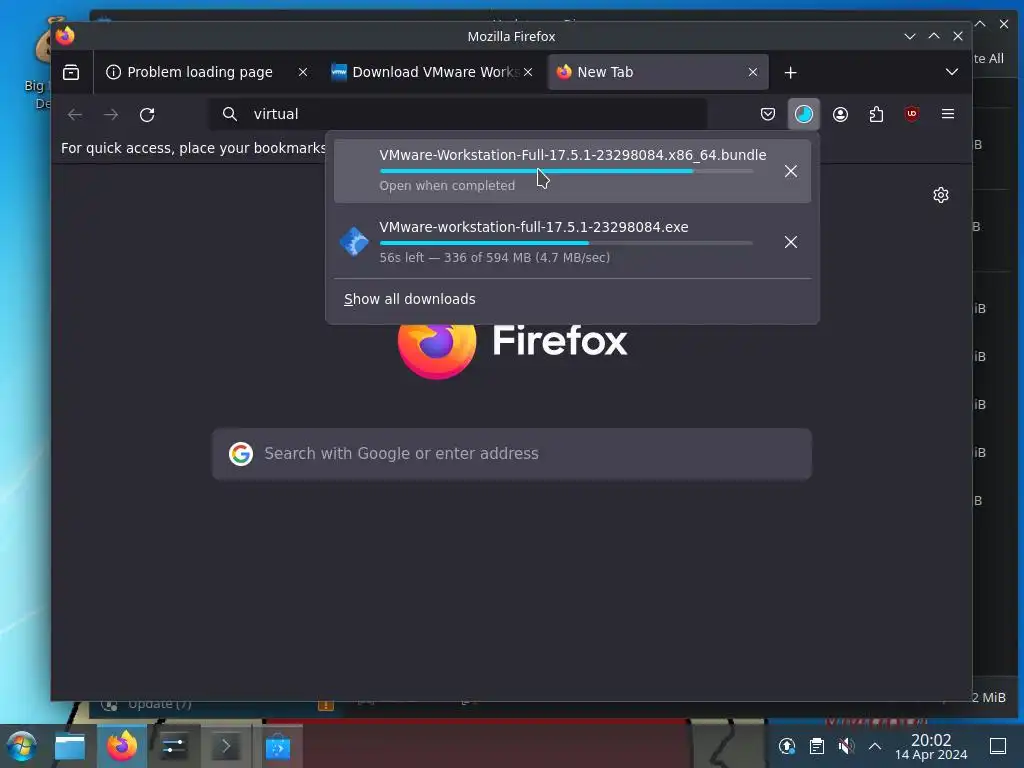Viewport: 1024px width, 768px height.
Task: Go forward with the forward arrow
Action: 111,115
